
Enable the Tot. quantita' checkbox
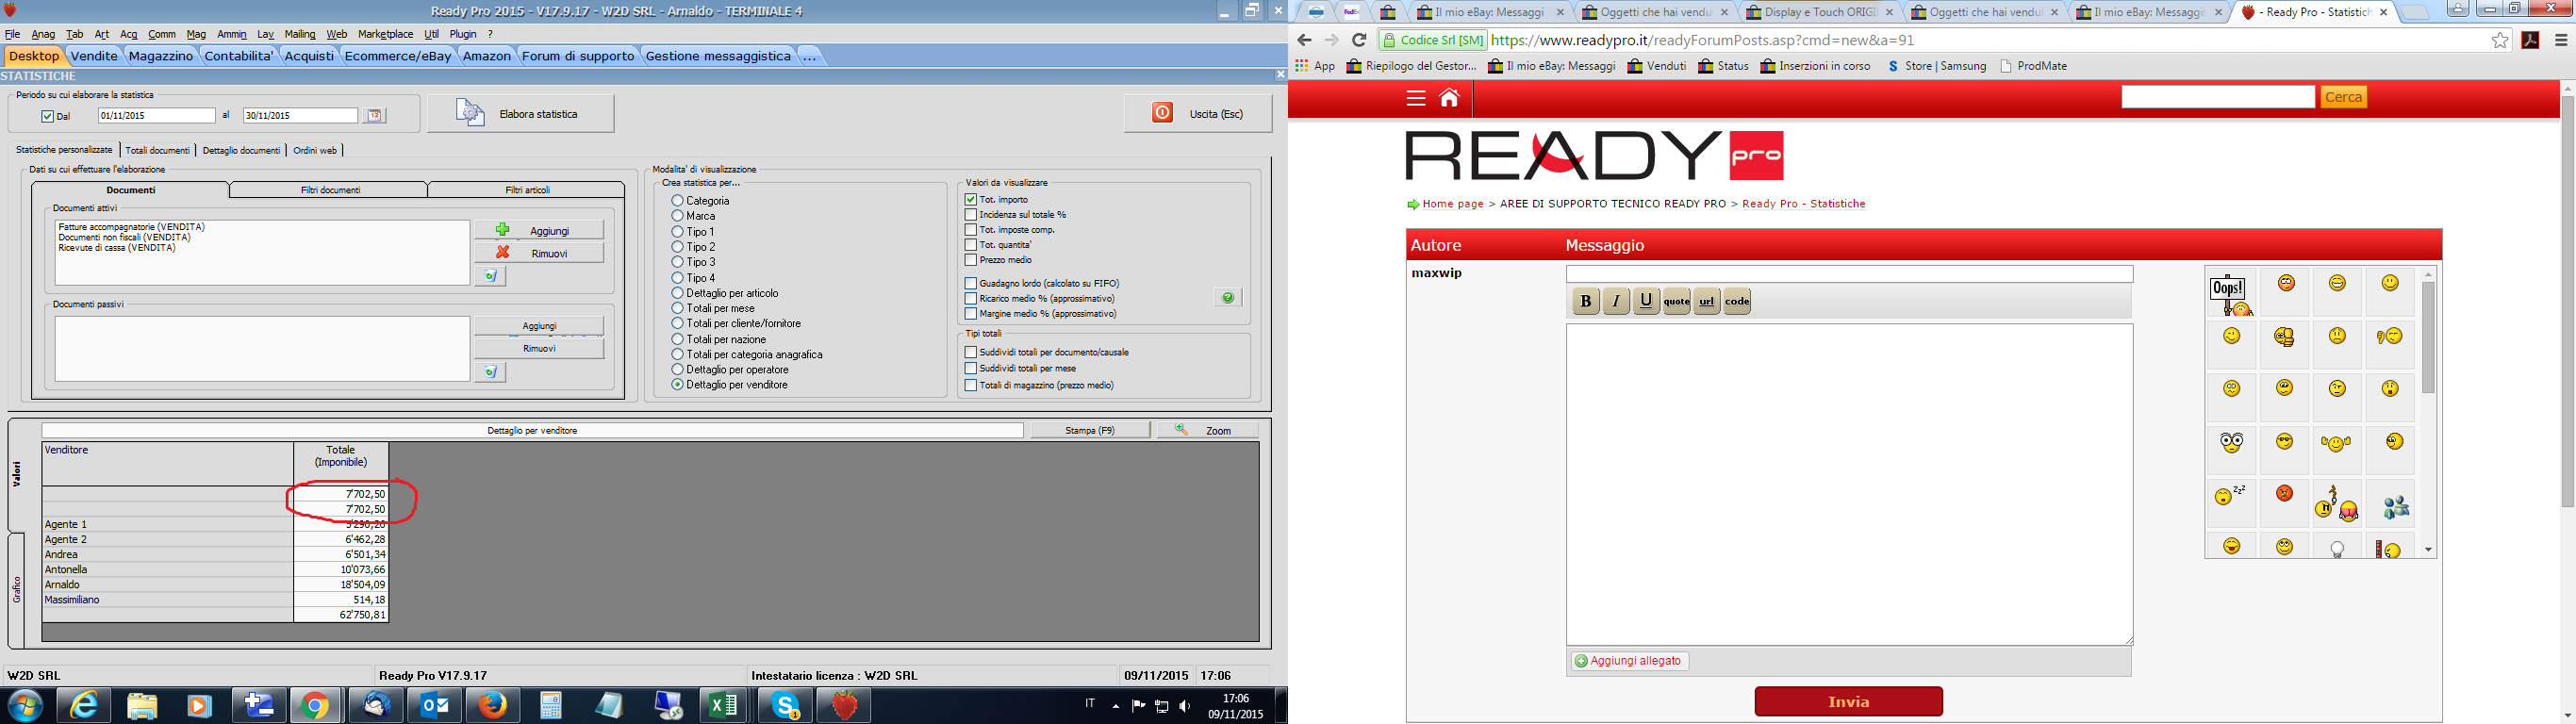click(x=971, y=244)
